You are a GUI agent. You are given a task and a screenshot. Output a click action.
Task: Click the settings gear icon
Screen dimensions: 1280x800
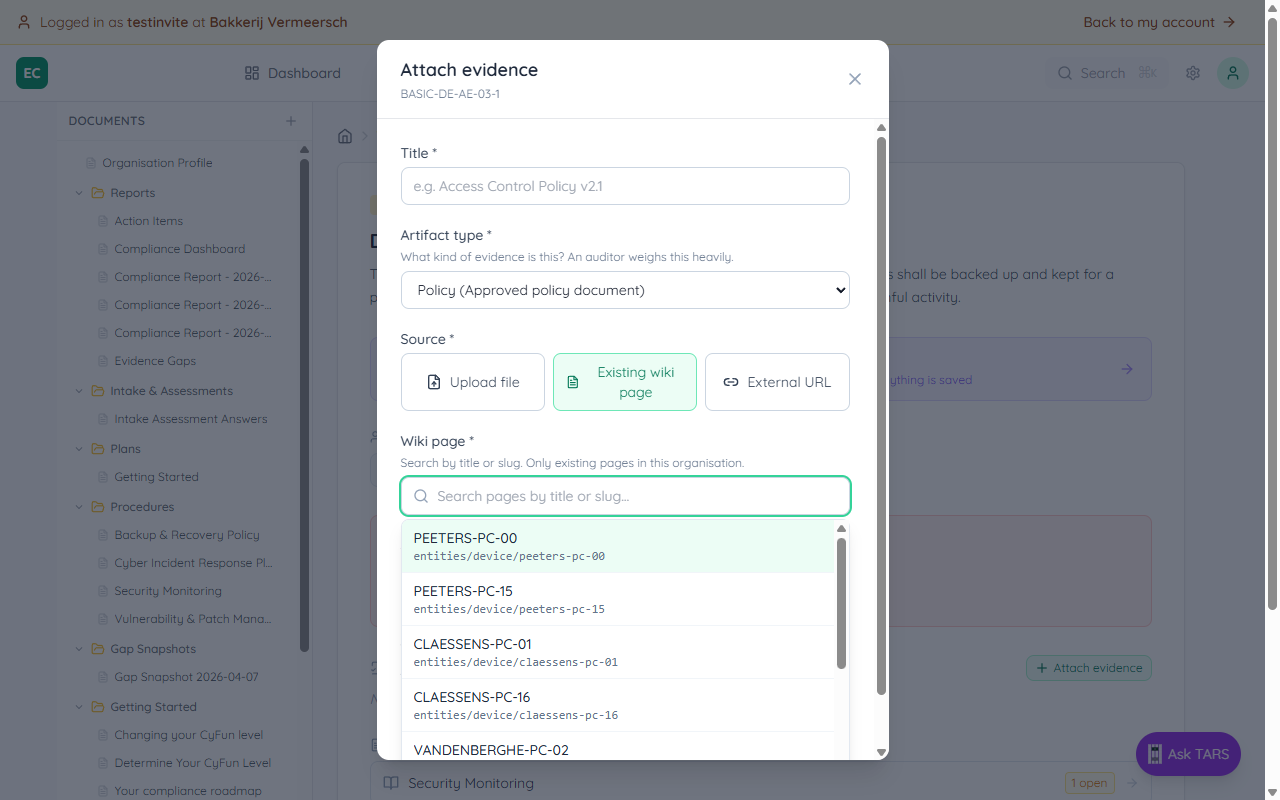pos(1192,72)
